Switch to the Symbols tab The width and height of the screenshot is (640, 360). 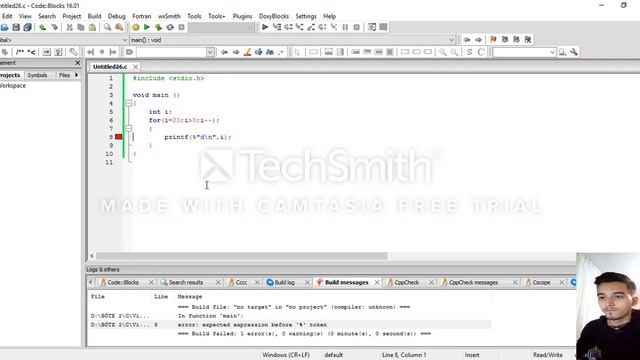pyautogui.click(x=37, y=75)
